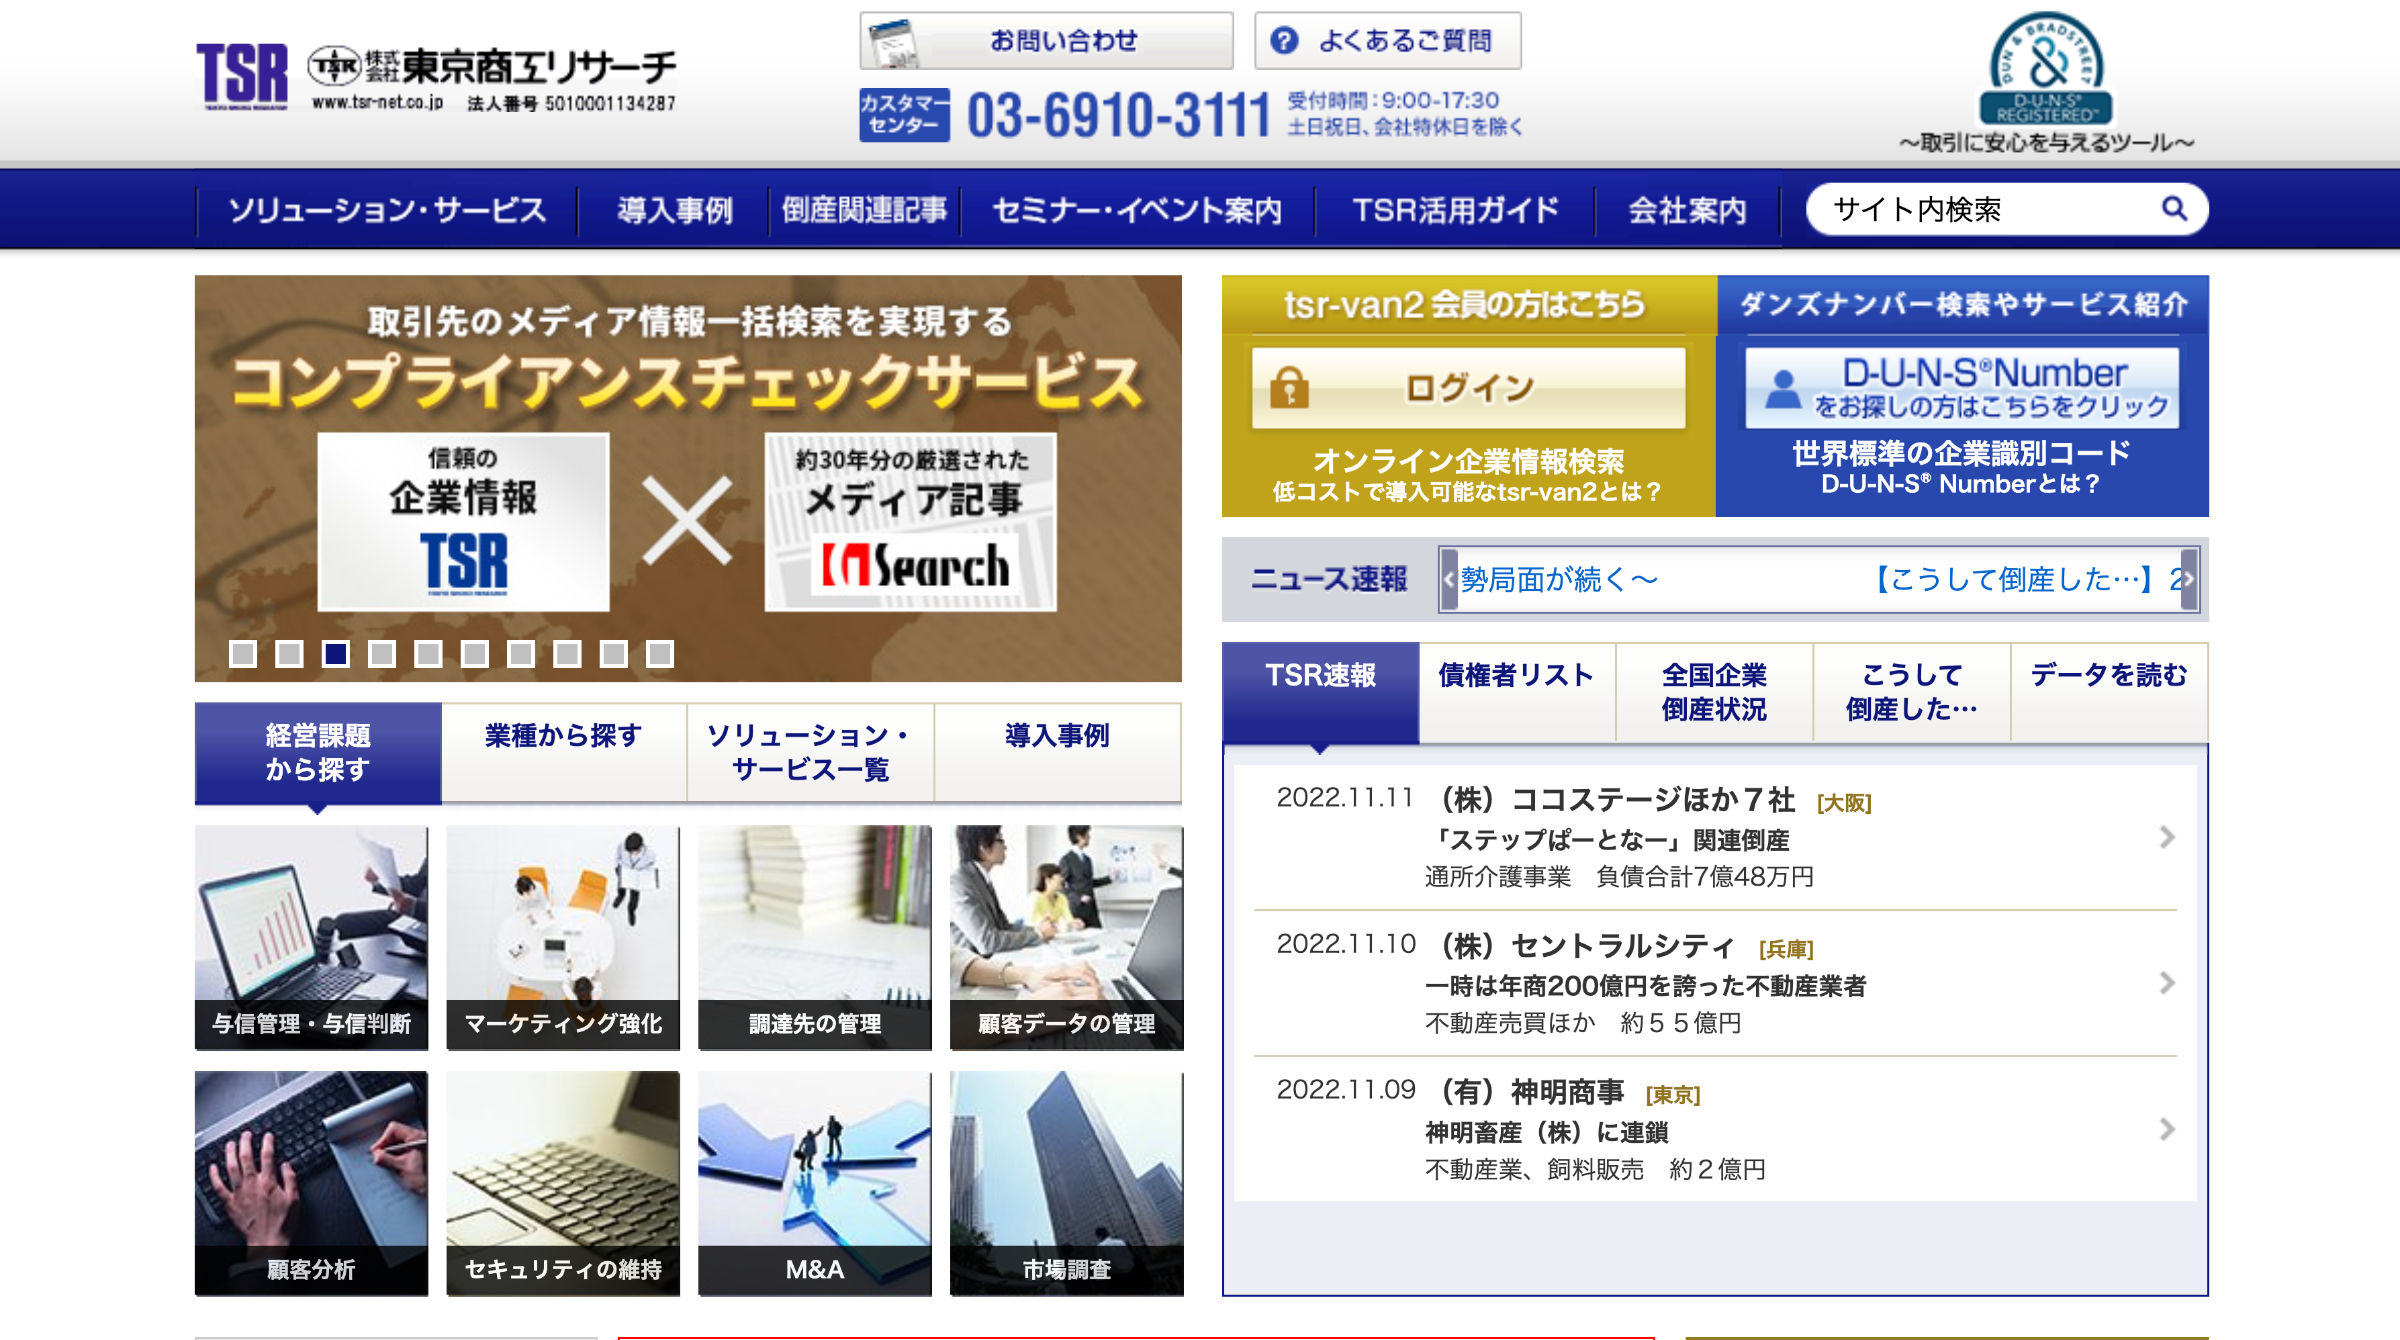Click the TSR logo in header
The height and width of the screenshot is (1340, 2400).
tap(241, 75)
